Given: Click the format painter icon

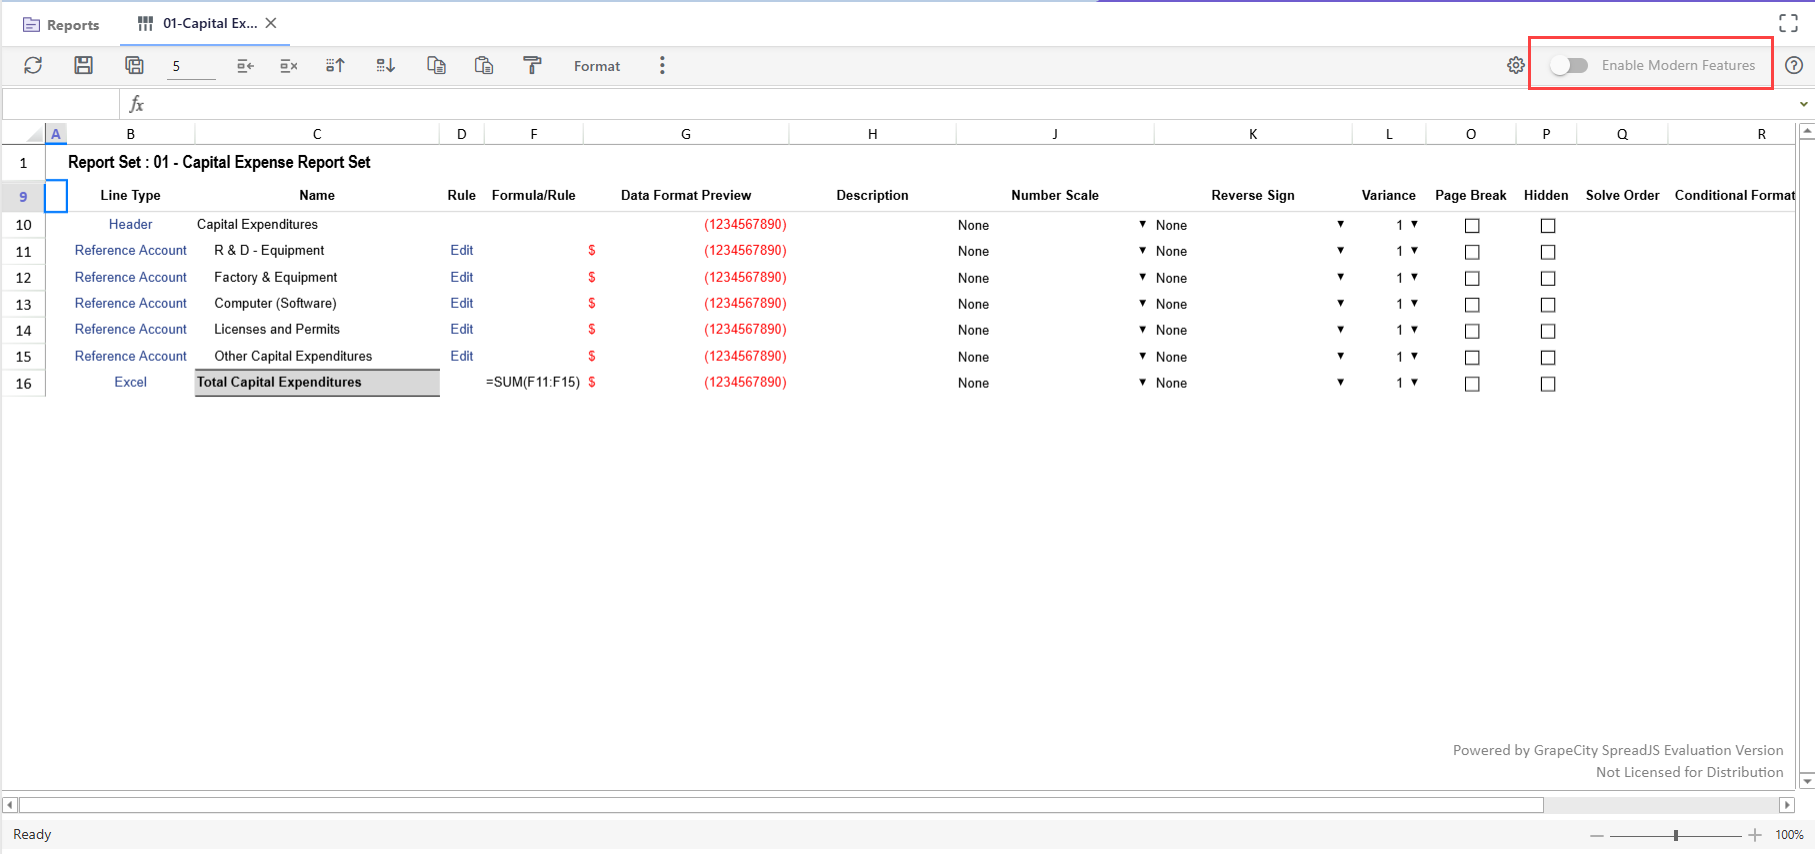Looking at the screenshot, I should [532, 65].
